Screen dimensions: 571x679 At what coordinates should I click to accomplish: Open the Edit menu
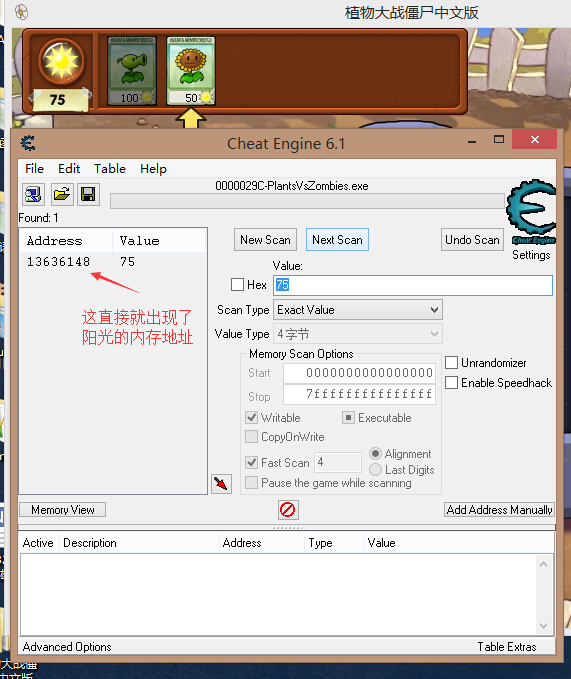pos(69,168)
